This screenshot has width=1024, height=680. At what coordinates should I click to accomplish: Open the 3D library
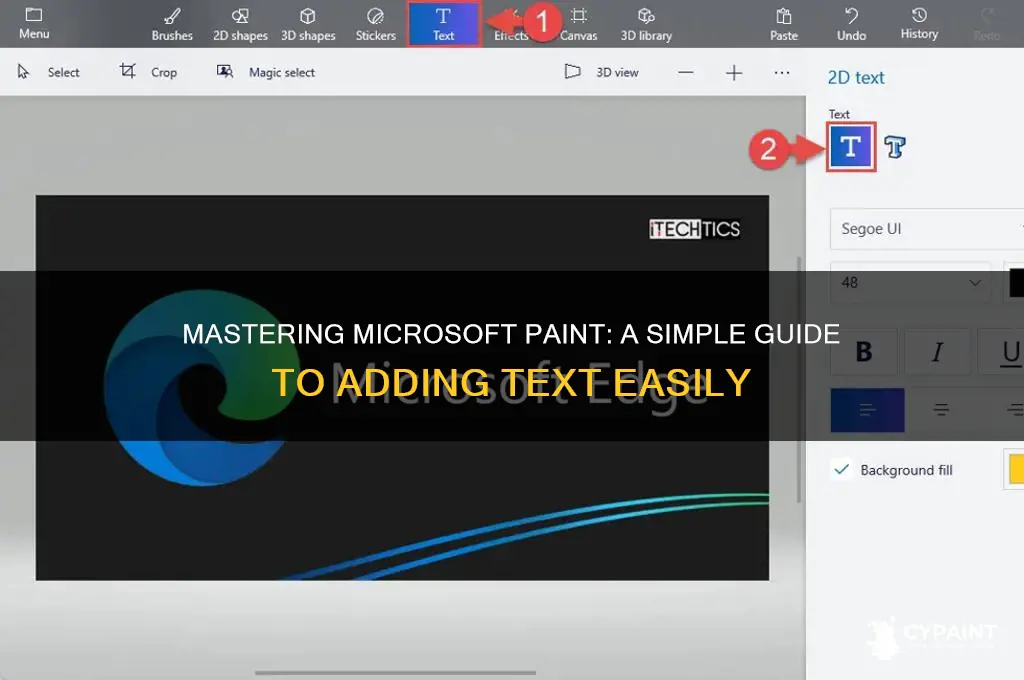pyautogui.click(x=646, y=24)
